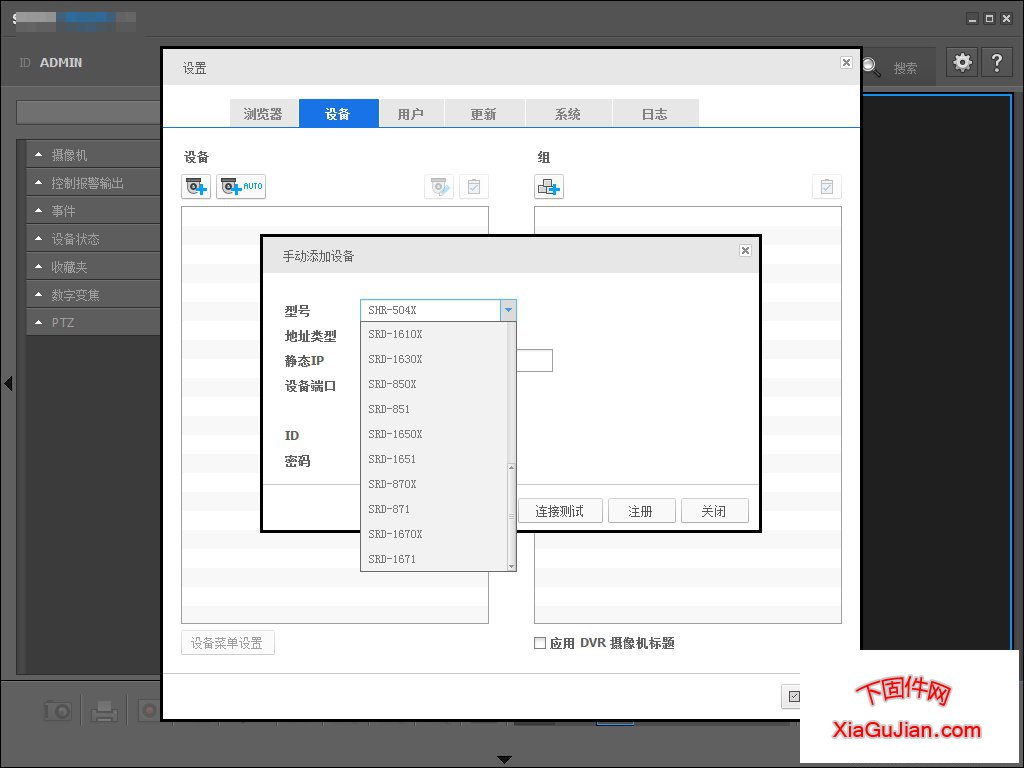The height and width of the screenshot is (768, 1024).
Task: Switch to the 浏览器 tab
Action: coord(263,114)
